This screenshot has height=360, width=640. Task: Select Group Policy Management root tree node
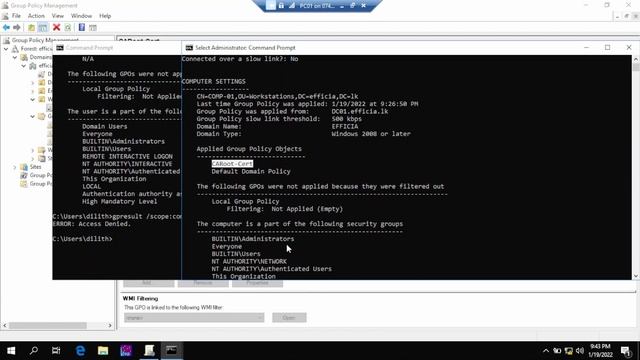[x=45, y=40]
